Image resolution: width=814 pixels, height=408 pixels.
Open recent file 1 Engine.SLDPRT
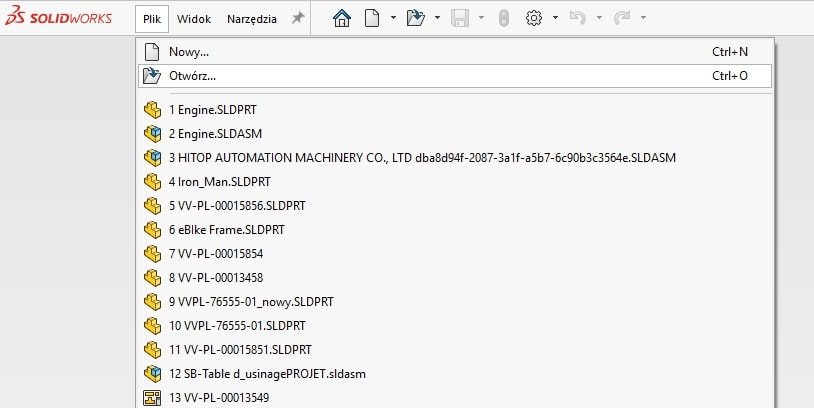pyautogui.click(x=455, y=110)
